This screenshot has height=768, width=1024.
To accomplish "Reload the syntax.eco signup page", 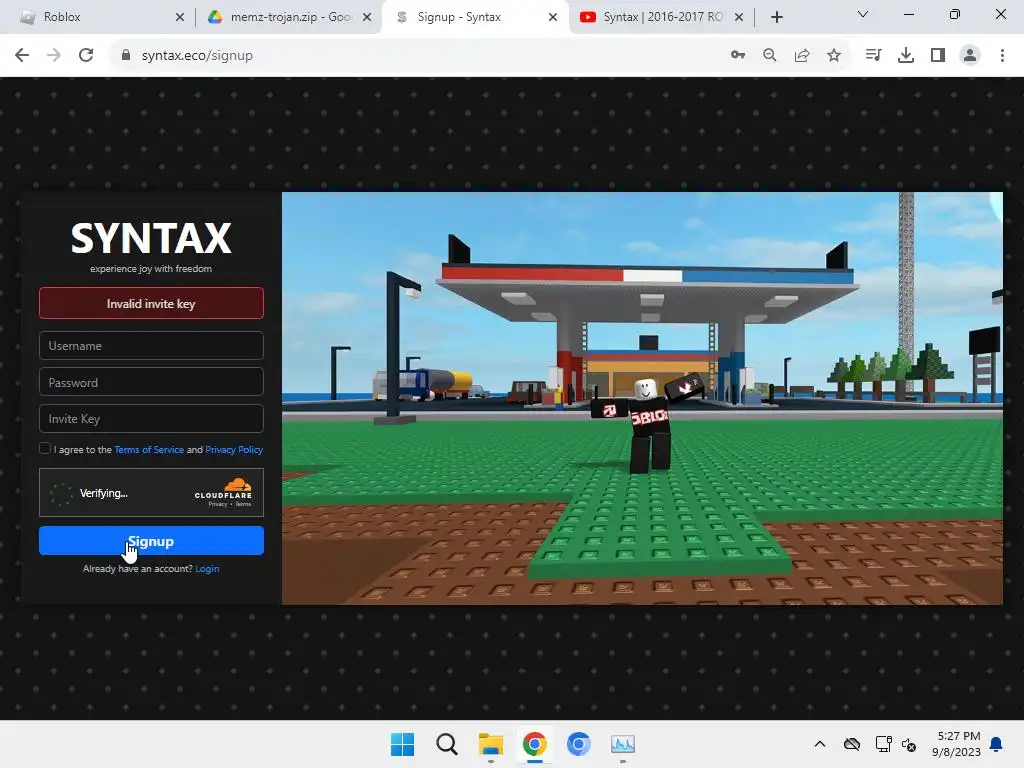I will point(86,56).
